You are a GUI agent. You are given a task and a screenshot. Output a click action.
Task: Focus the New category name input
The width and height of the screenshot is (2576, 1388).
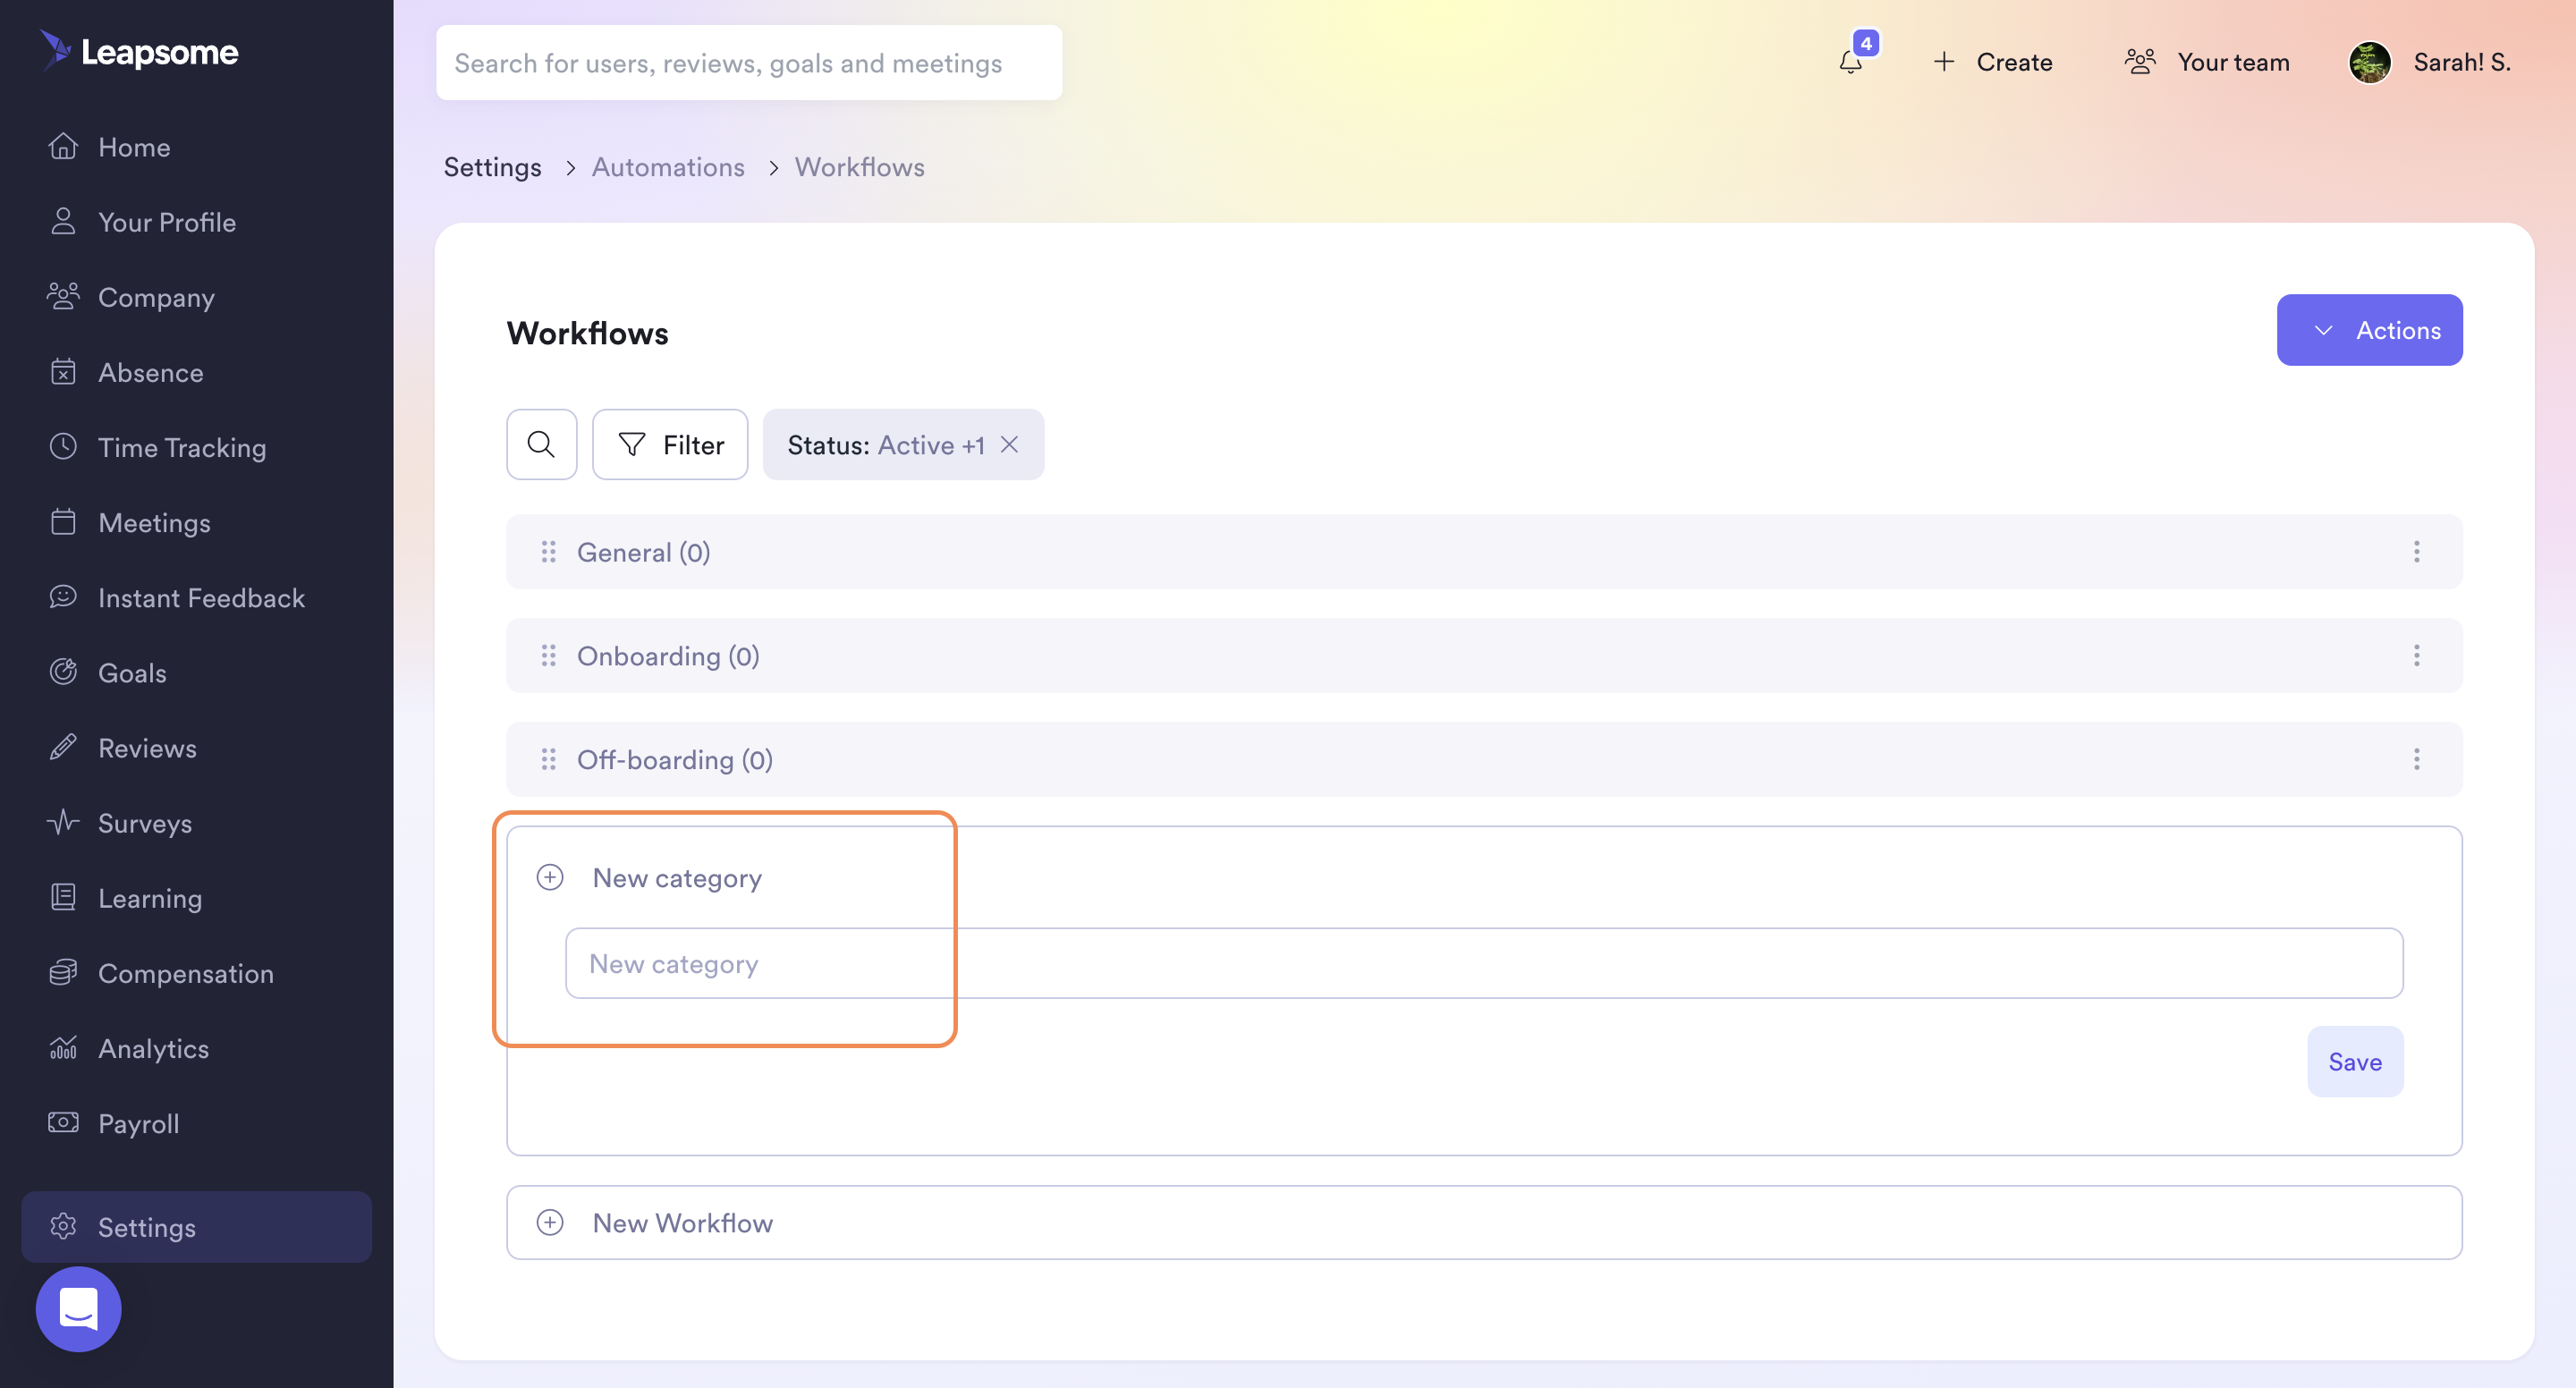click(x=1484, y=963)
